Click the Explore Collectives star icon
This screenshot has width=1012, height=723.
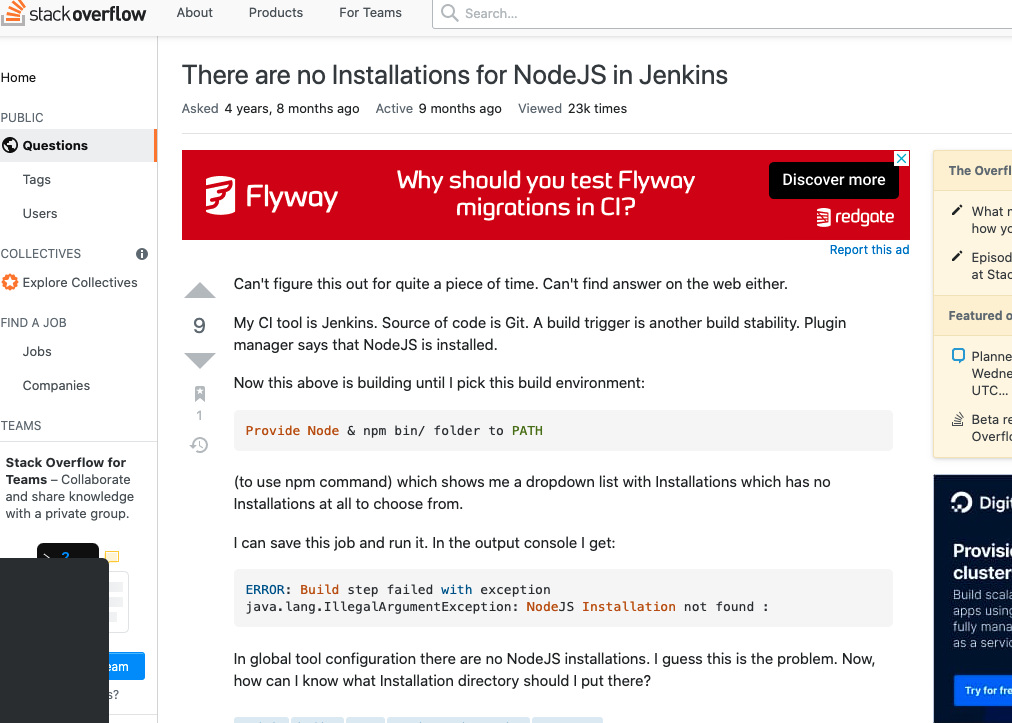(x=10, y=282)
